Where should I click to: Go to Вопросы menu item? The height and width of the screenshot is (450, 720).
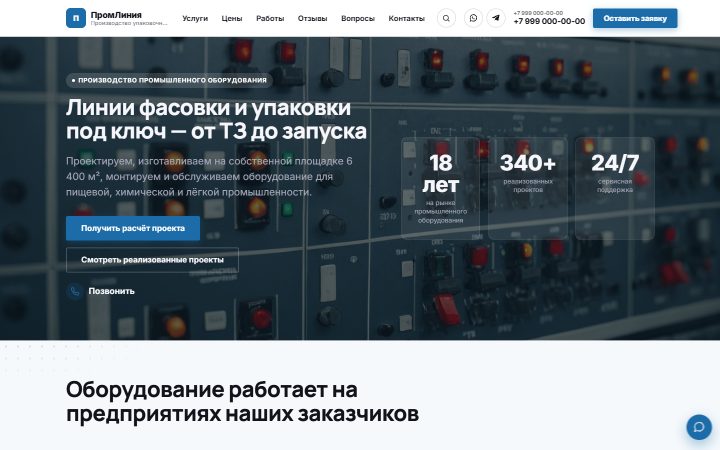[358, 18]
